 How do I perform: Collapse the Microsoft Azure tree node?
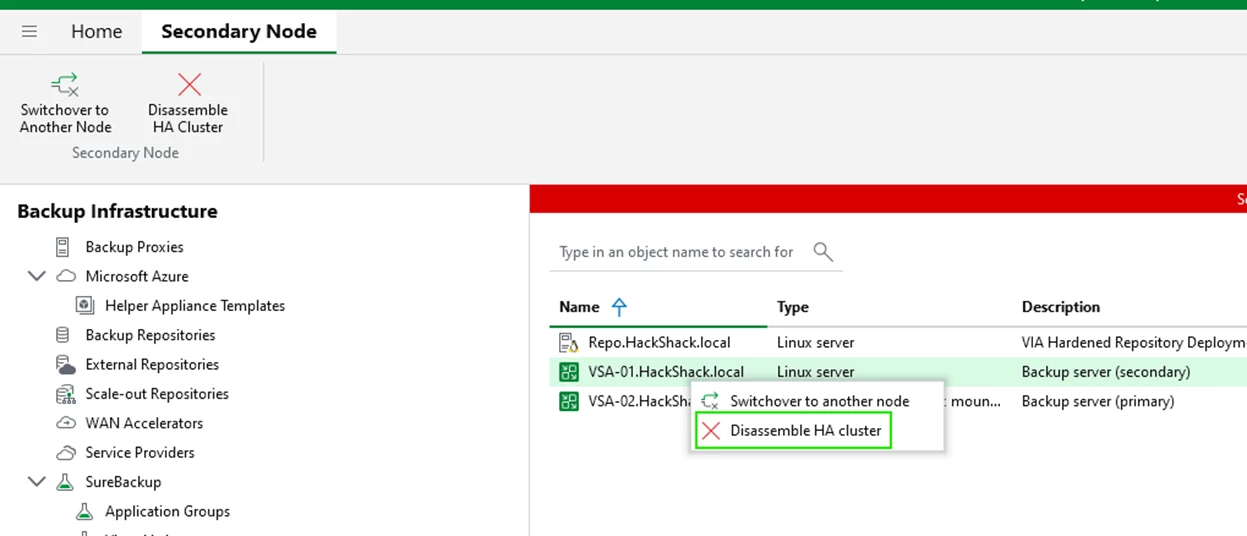point(37,276)
